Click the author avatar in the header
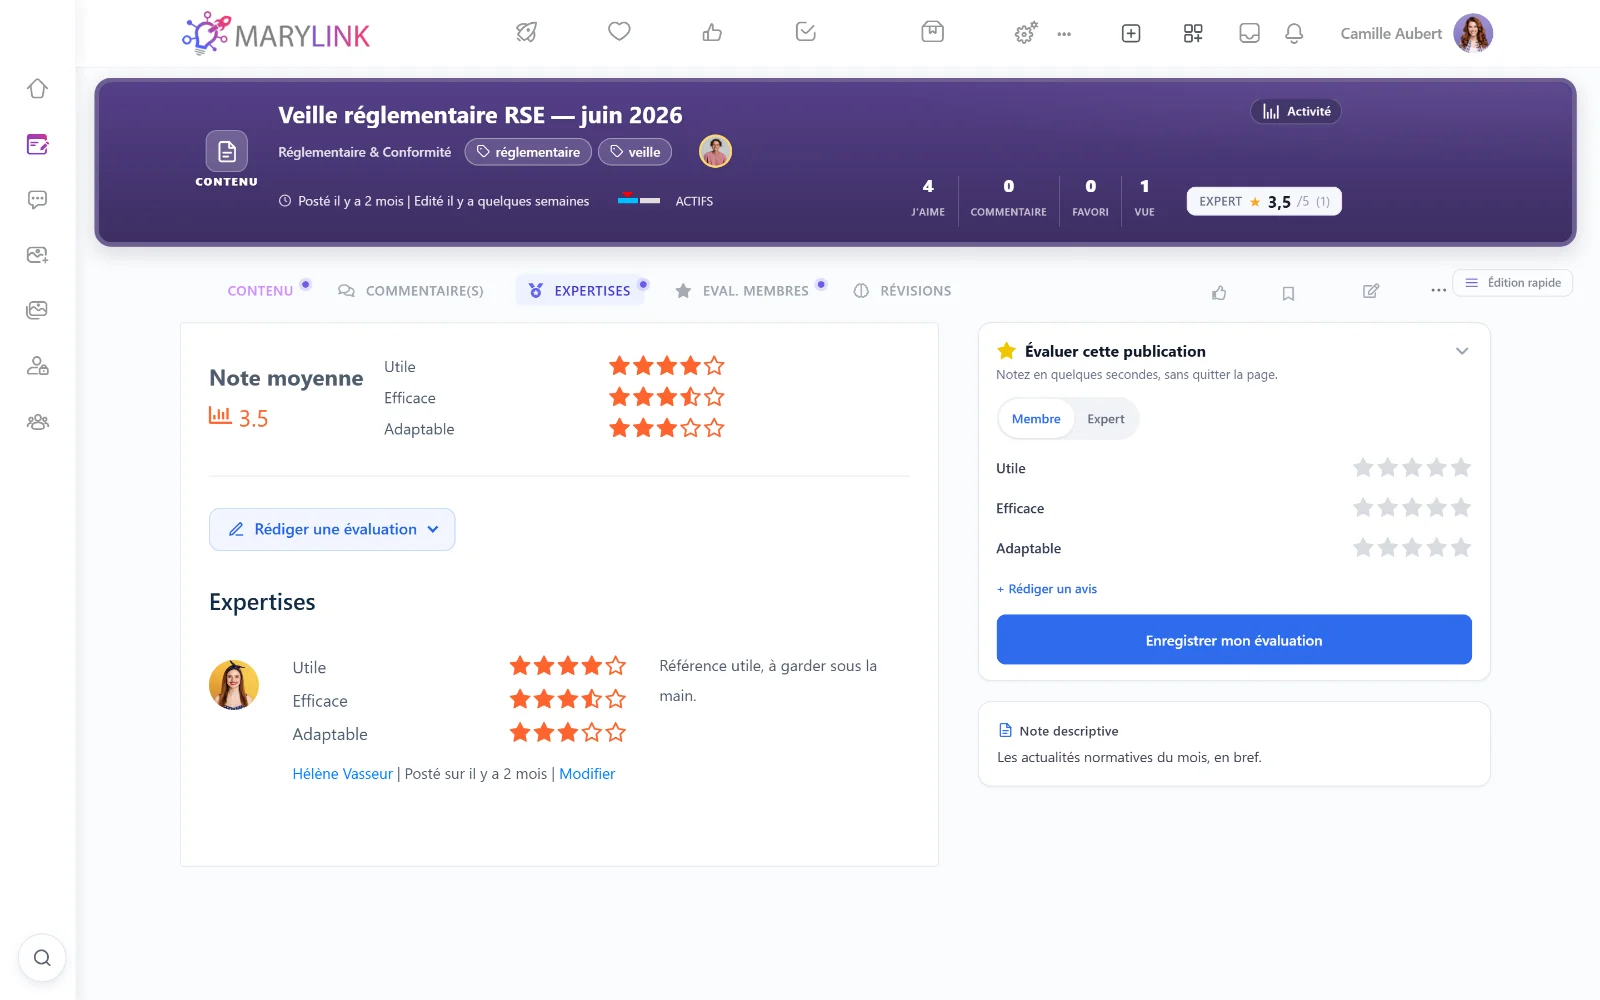Viewport: 1600px width, 1000px height. [x=715, y=151]
